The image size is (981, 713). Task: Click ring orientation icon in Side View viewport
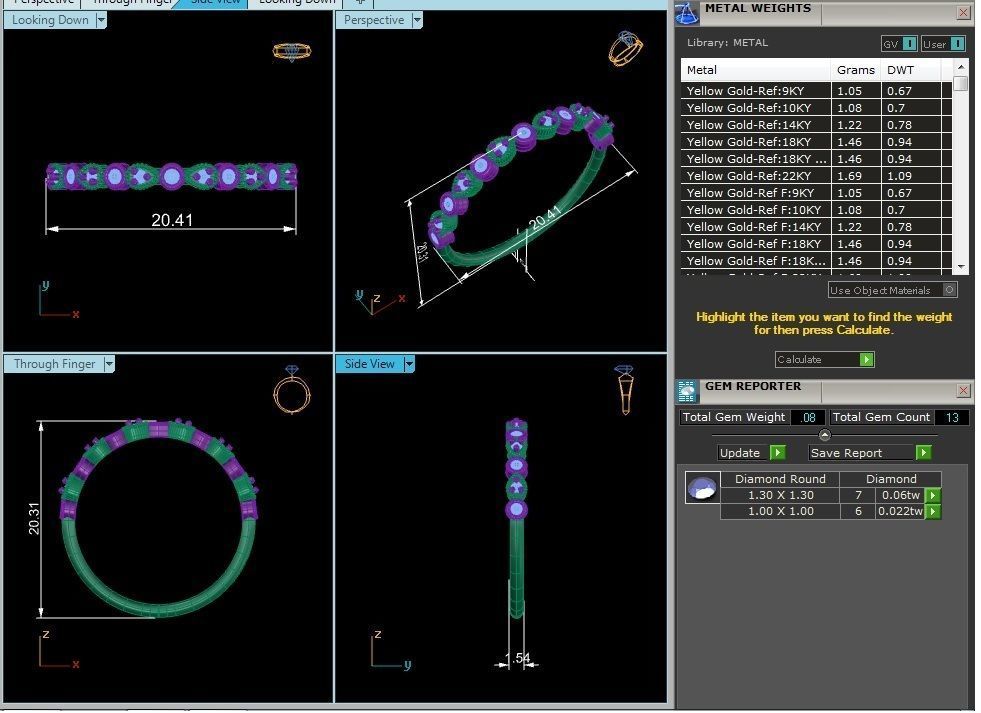click(624, 388)
